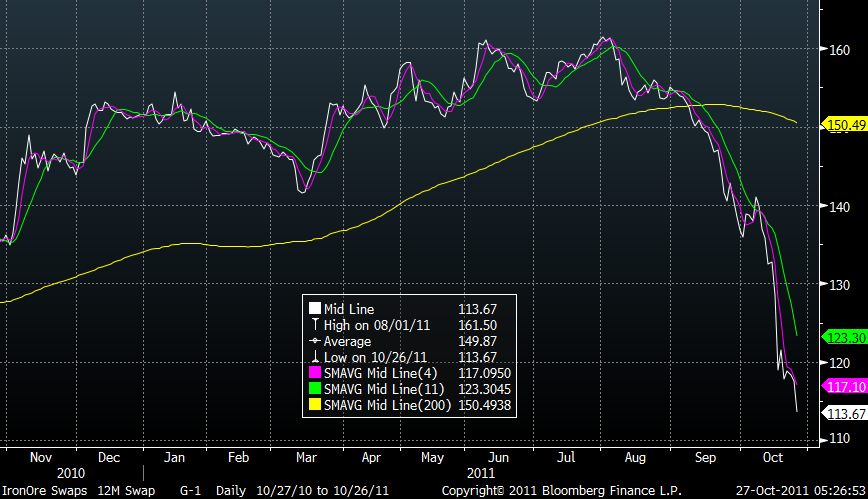
Task: Click the yellow SMAVG(200) legend swatch
Action: coord(313,405)
